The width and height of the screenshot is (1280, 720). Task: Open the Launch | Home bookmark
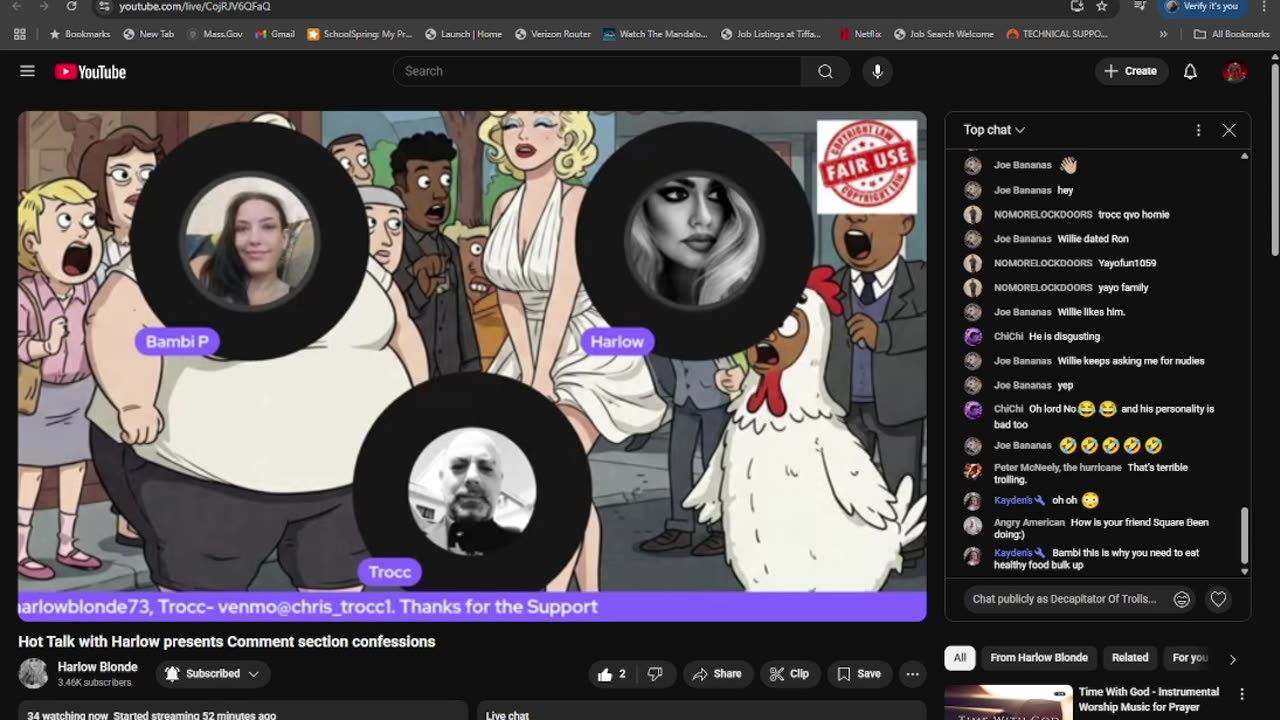(463, 34)
